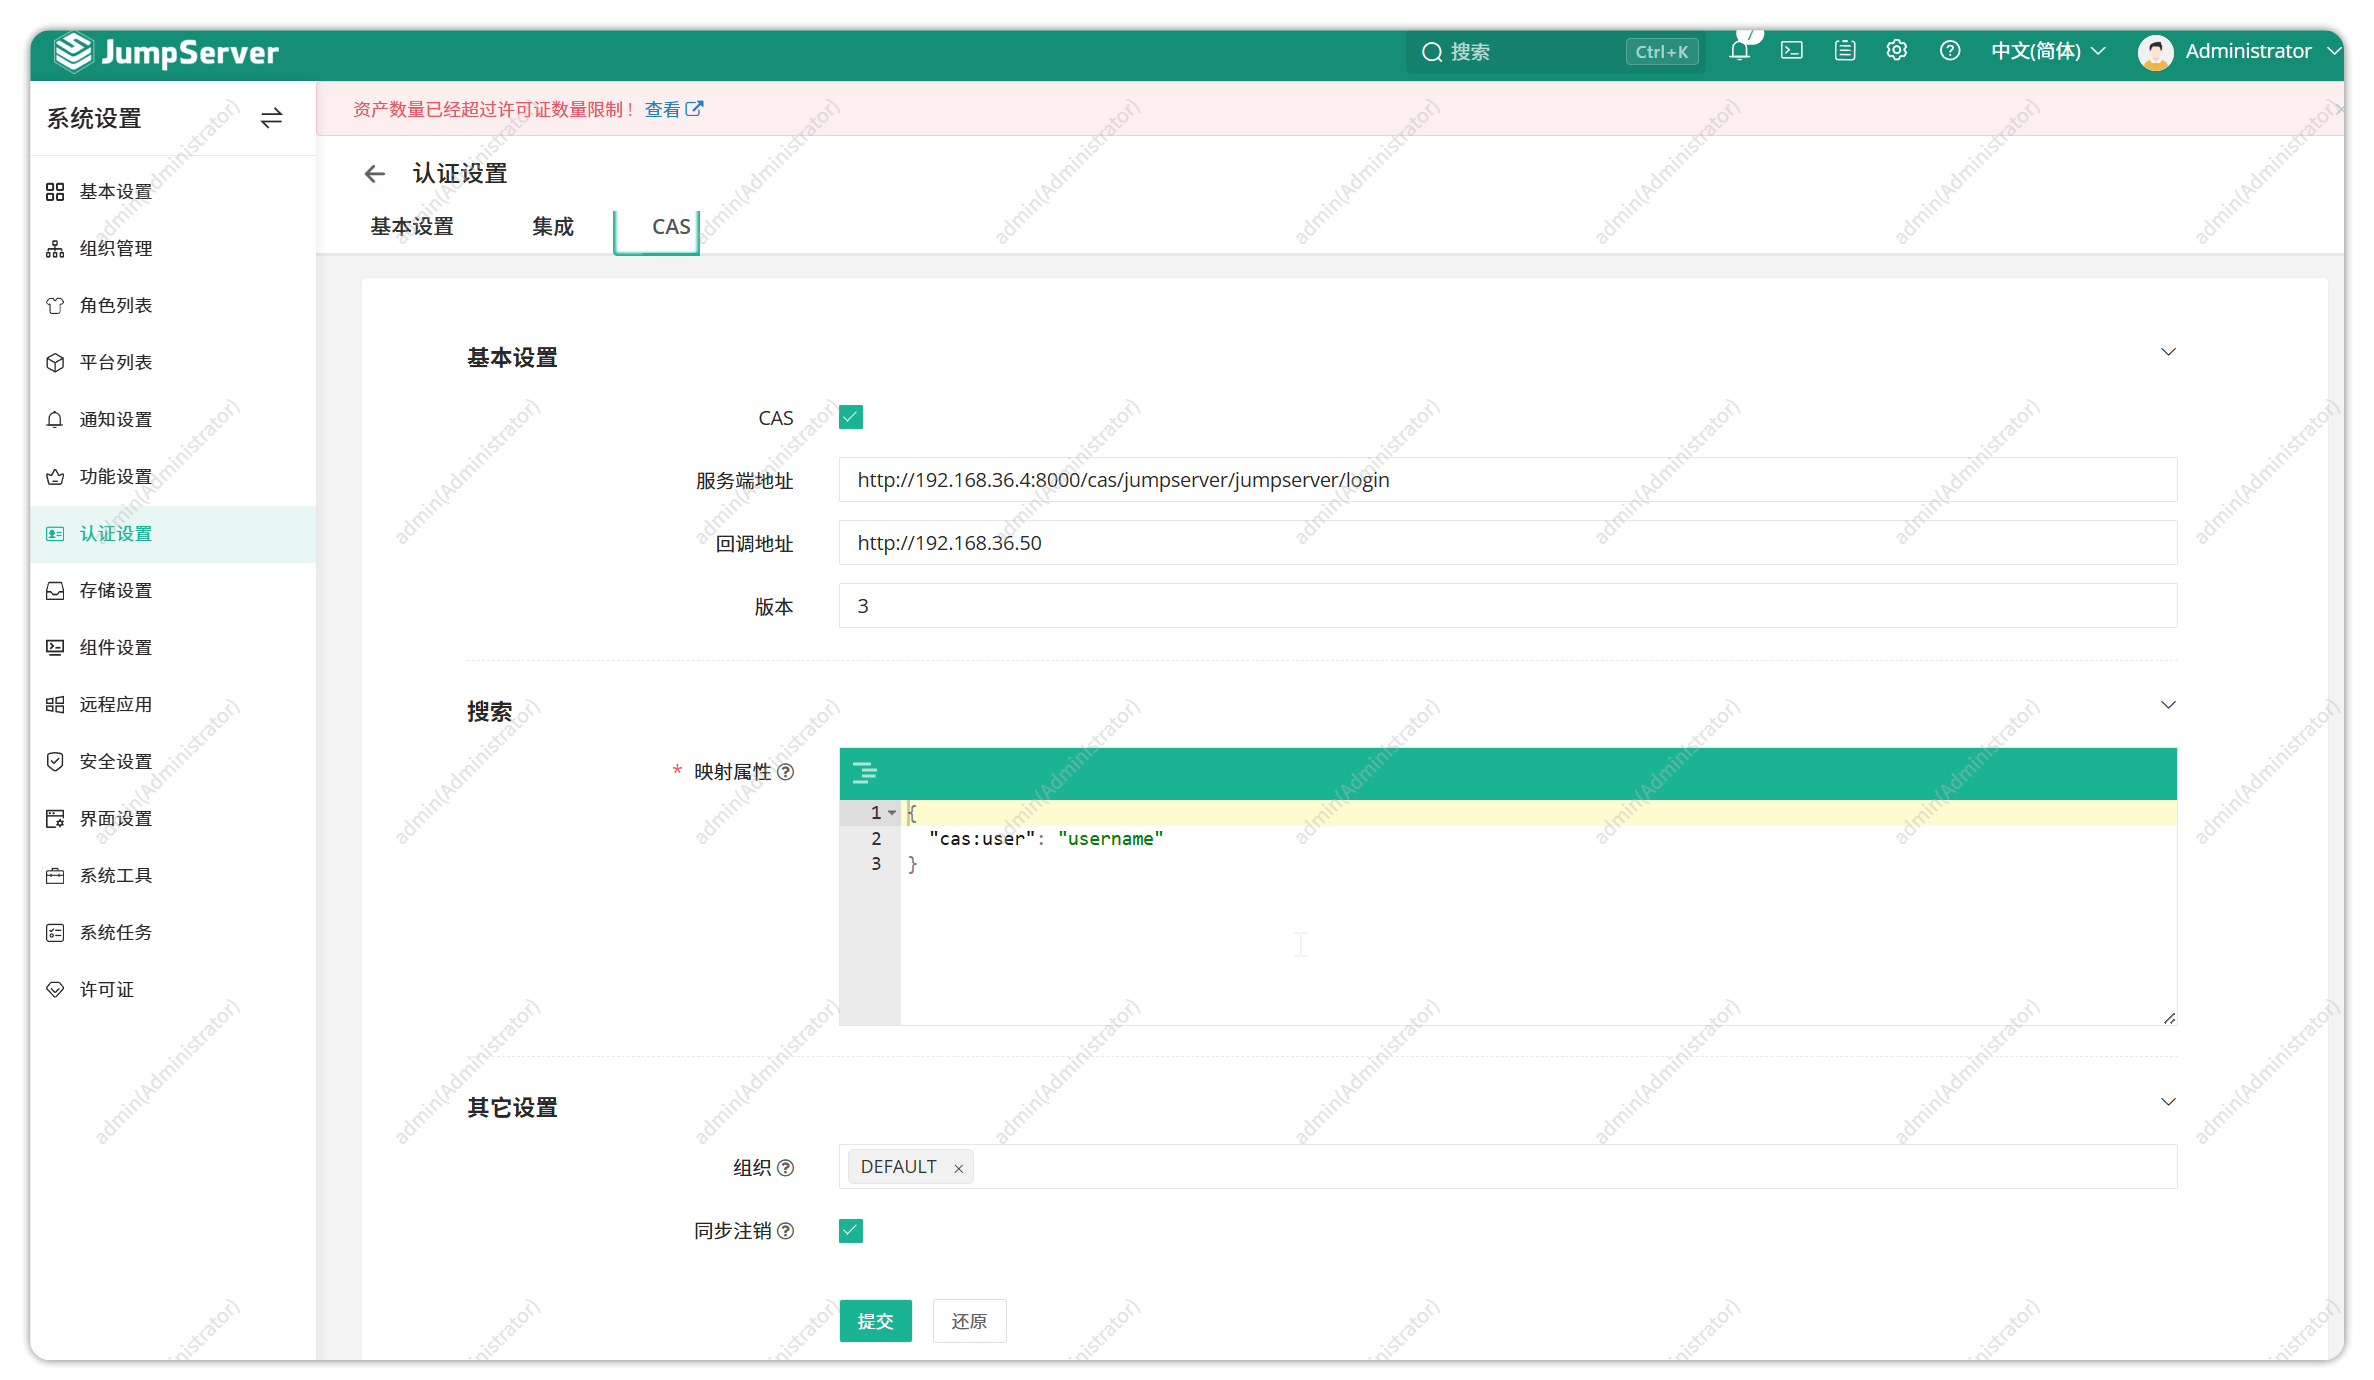The height and width of the screenshot is (1380, 2374).
Task: Uncheck the CAS enable checkbox
Action: pyautogui.click(x=851, y=417)
